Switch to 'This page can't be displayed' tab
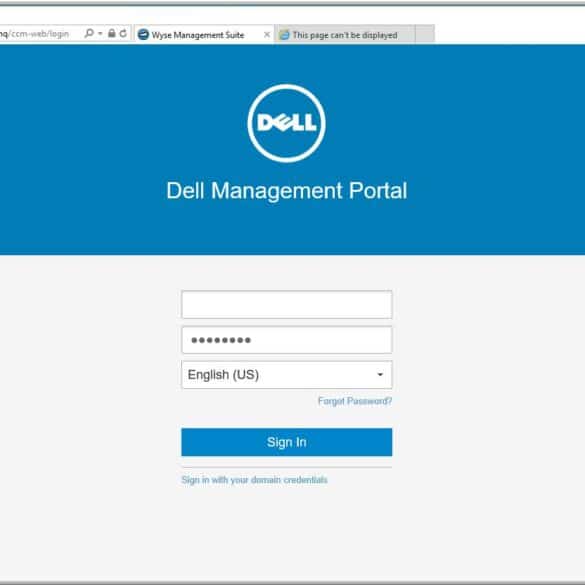The width and height of the screenshot is (585, 585). [345, 35]
